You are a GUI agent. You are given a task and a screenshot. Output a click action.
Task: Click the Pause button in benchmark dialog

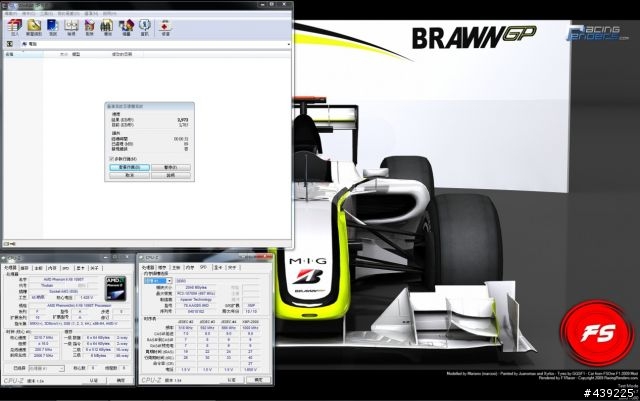pos(171,167)
